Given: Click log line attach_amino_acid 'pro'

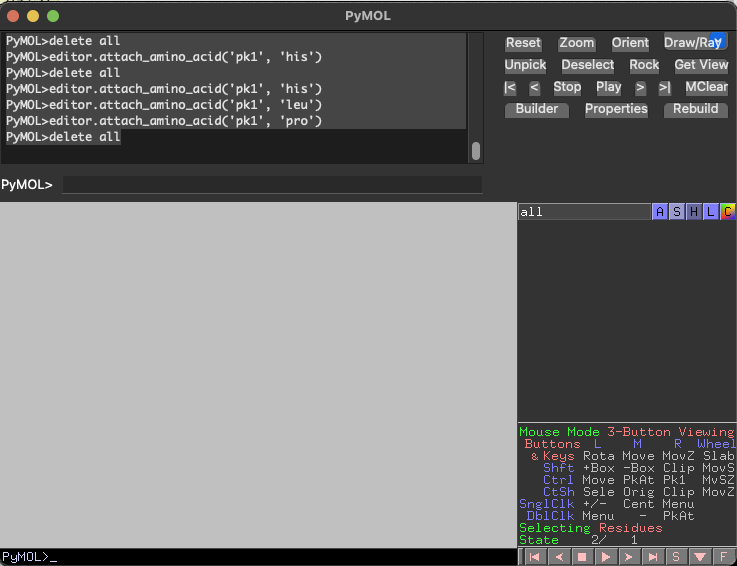Looking at the screenshot, I should (164, 121).
